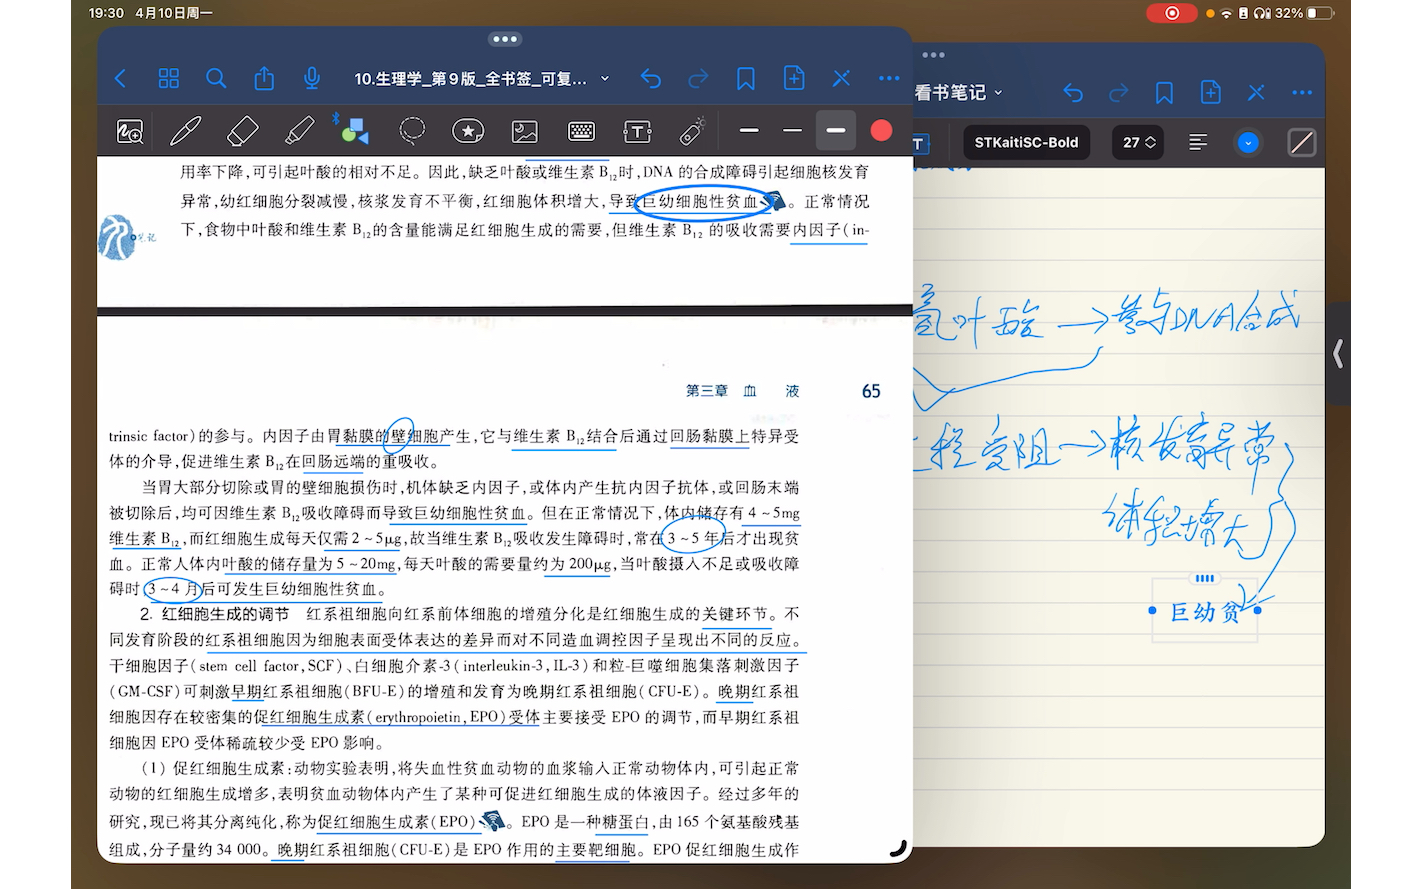The image size is (1422, 889).
Task: Toggle read-only mode in the 看书笔记 window
Action: (1256, 93)
